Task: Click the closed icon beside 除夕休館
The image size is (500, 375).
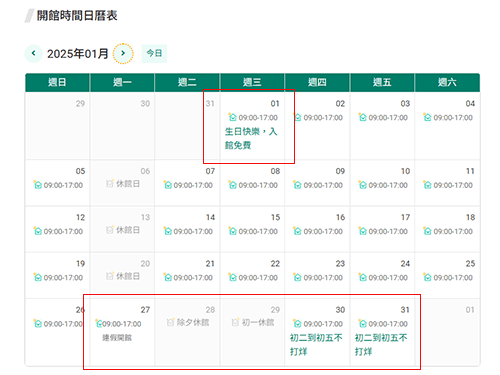Action: point(171,323)
